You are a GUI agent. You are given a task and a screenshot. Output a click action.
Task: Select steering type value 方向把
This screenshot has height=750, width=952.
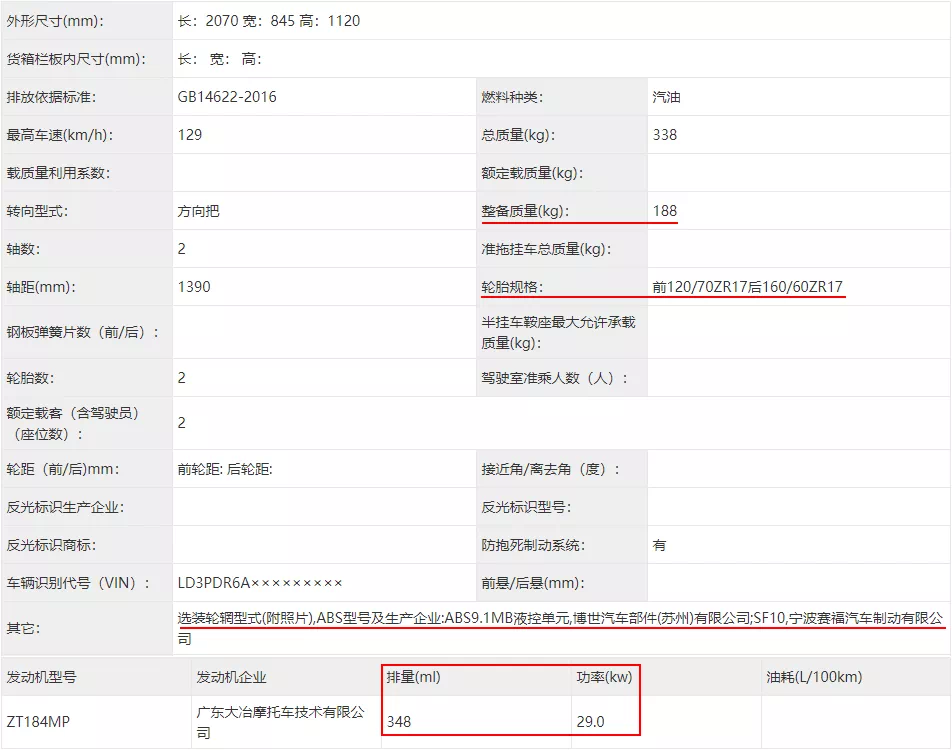[x=199, y=211]
